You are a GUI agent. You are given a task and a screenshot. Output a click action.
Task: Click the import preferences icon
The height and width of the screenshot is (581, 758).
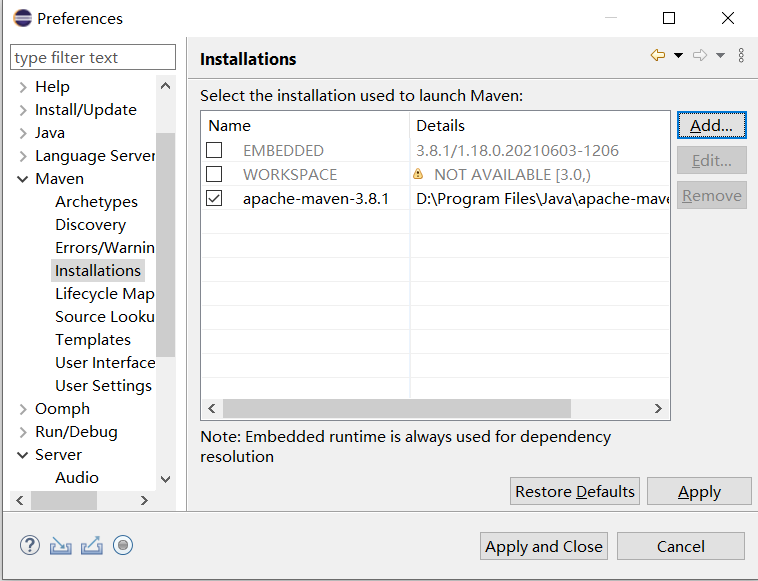pos(60,546)
